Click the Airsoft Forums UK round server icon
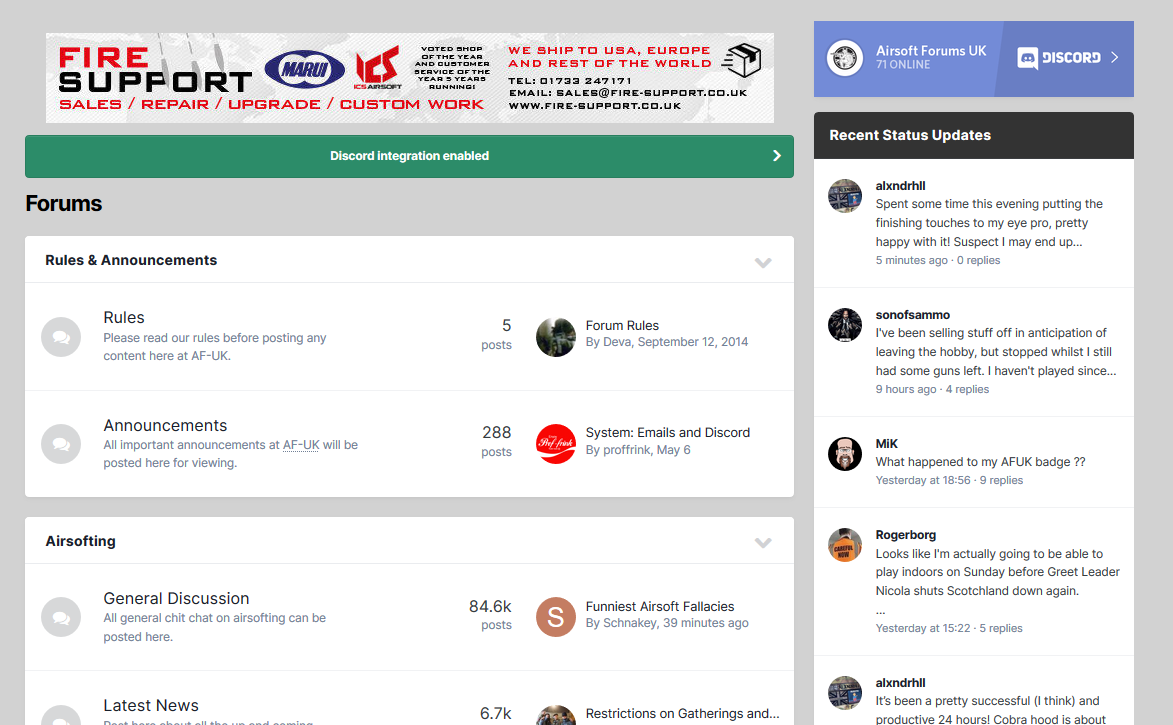Screen dimensions: 1173x725 [x=845, y=58]
